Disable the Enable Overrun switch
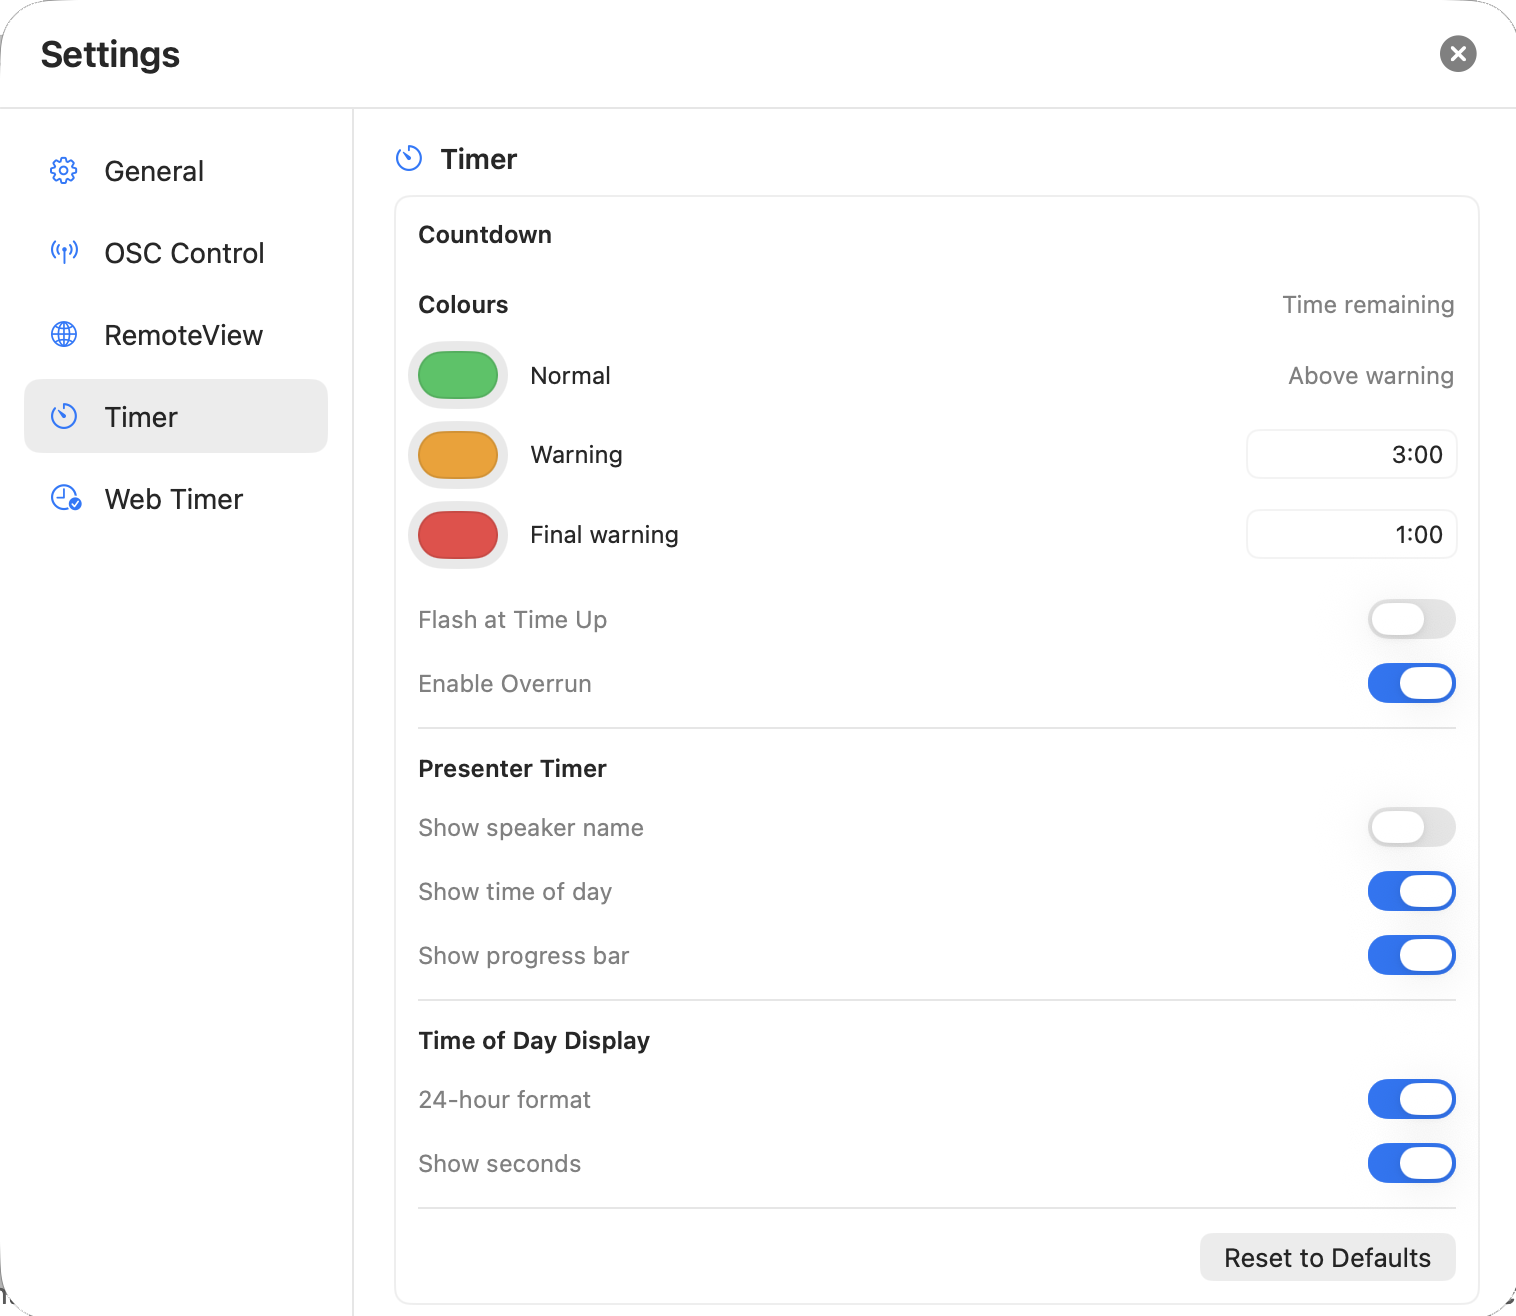 [x=1411, y=684]
